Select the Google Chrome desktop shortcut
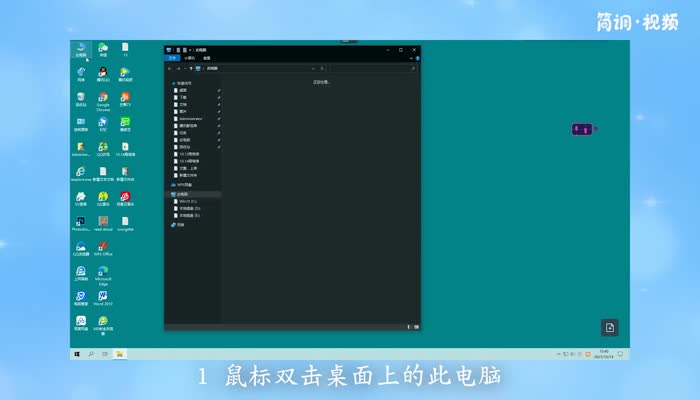 (103, 101)
